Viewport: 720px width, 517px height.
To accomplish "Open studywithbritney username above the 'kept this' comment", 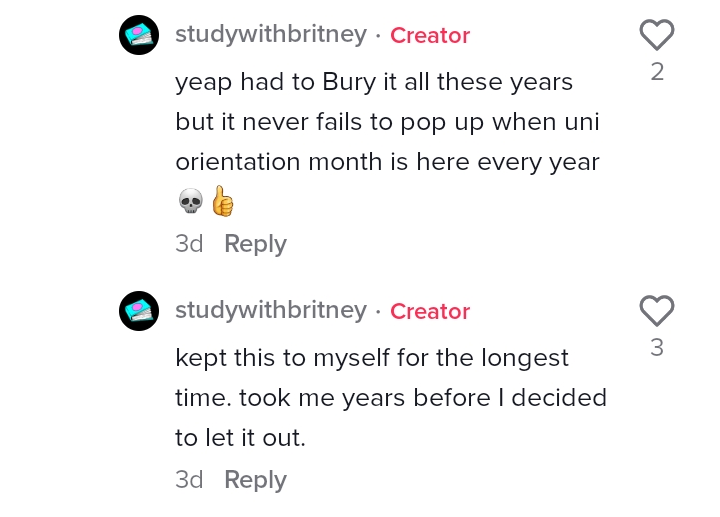I will (271, 310).
